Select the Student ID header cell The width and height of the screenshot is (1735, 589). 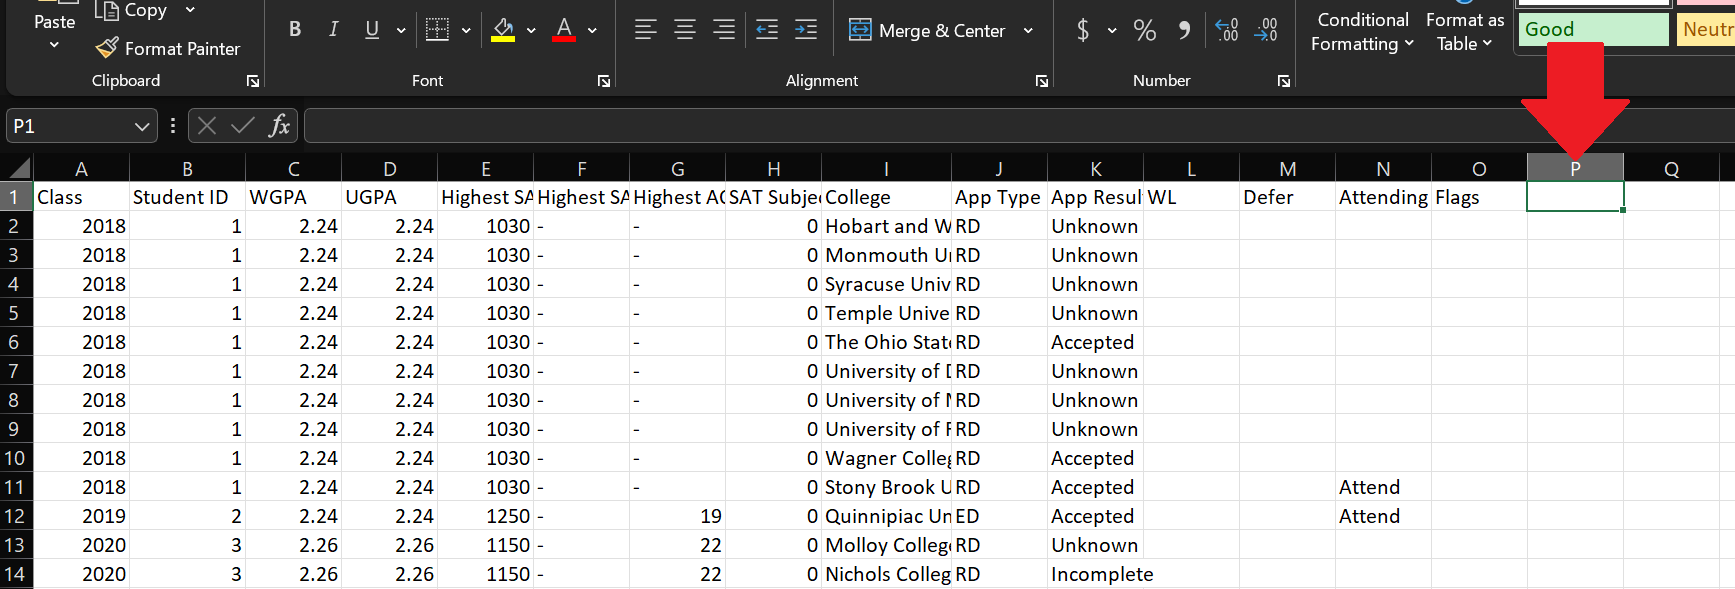tap(187, 197)
